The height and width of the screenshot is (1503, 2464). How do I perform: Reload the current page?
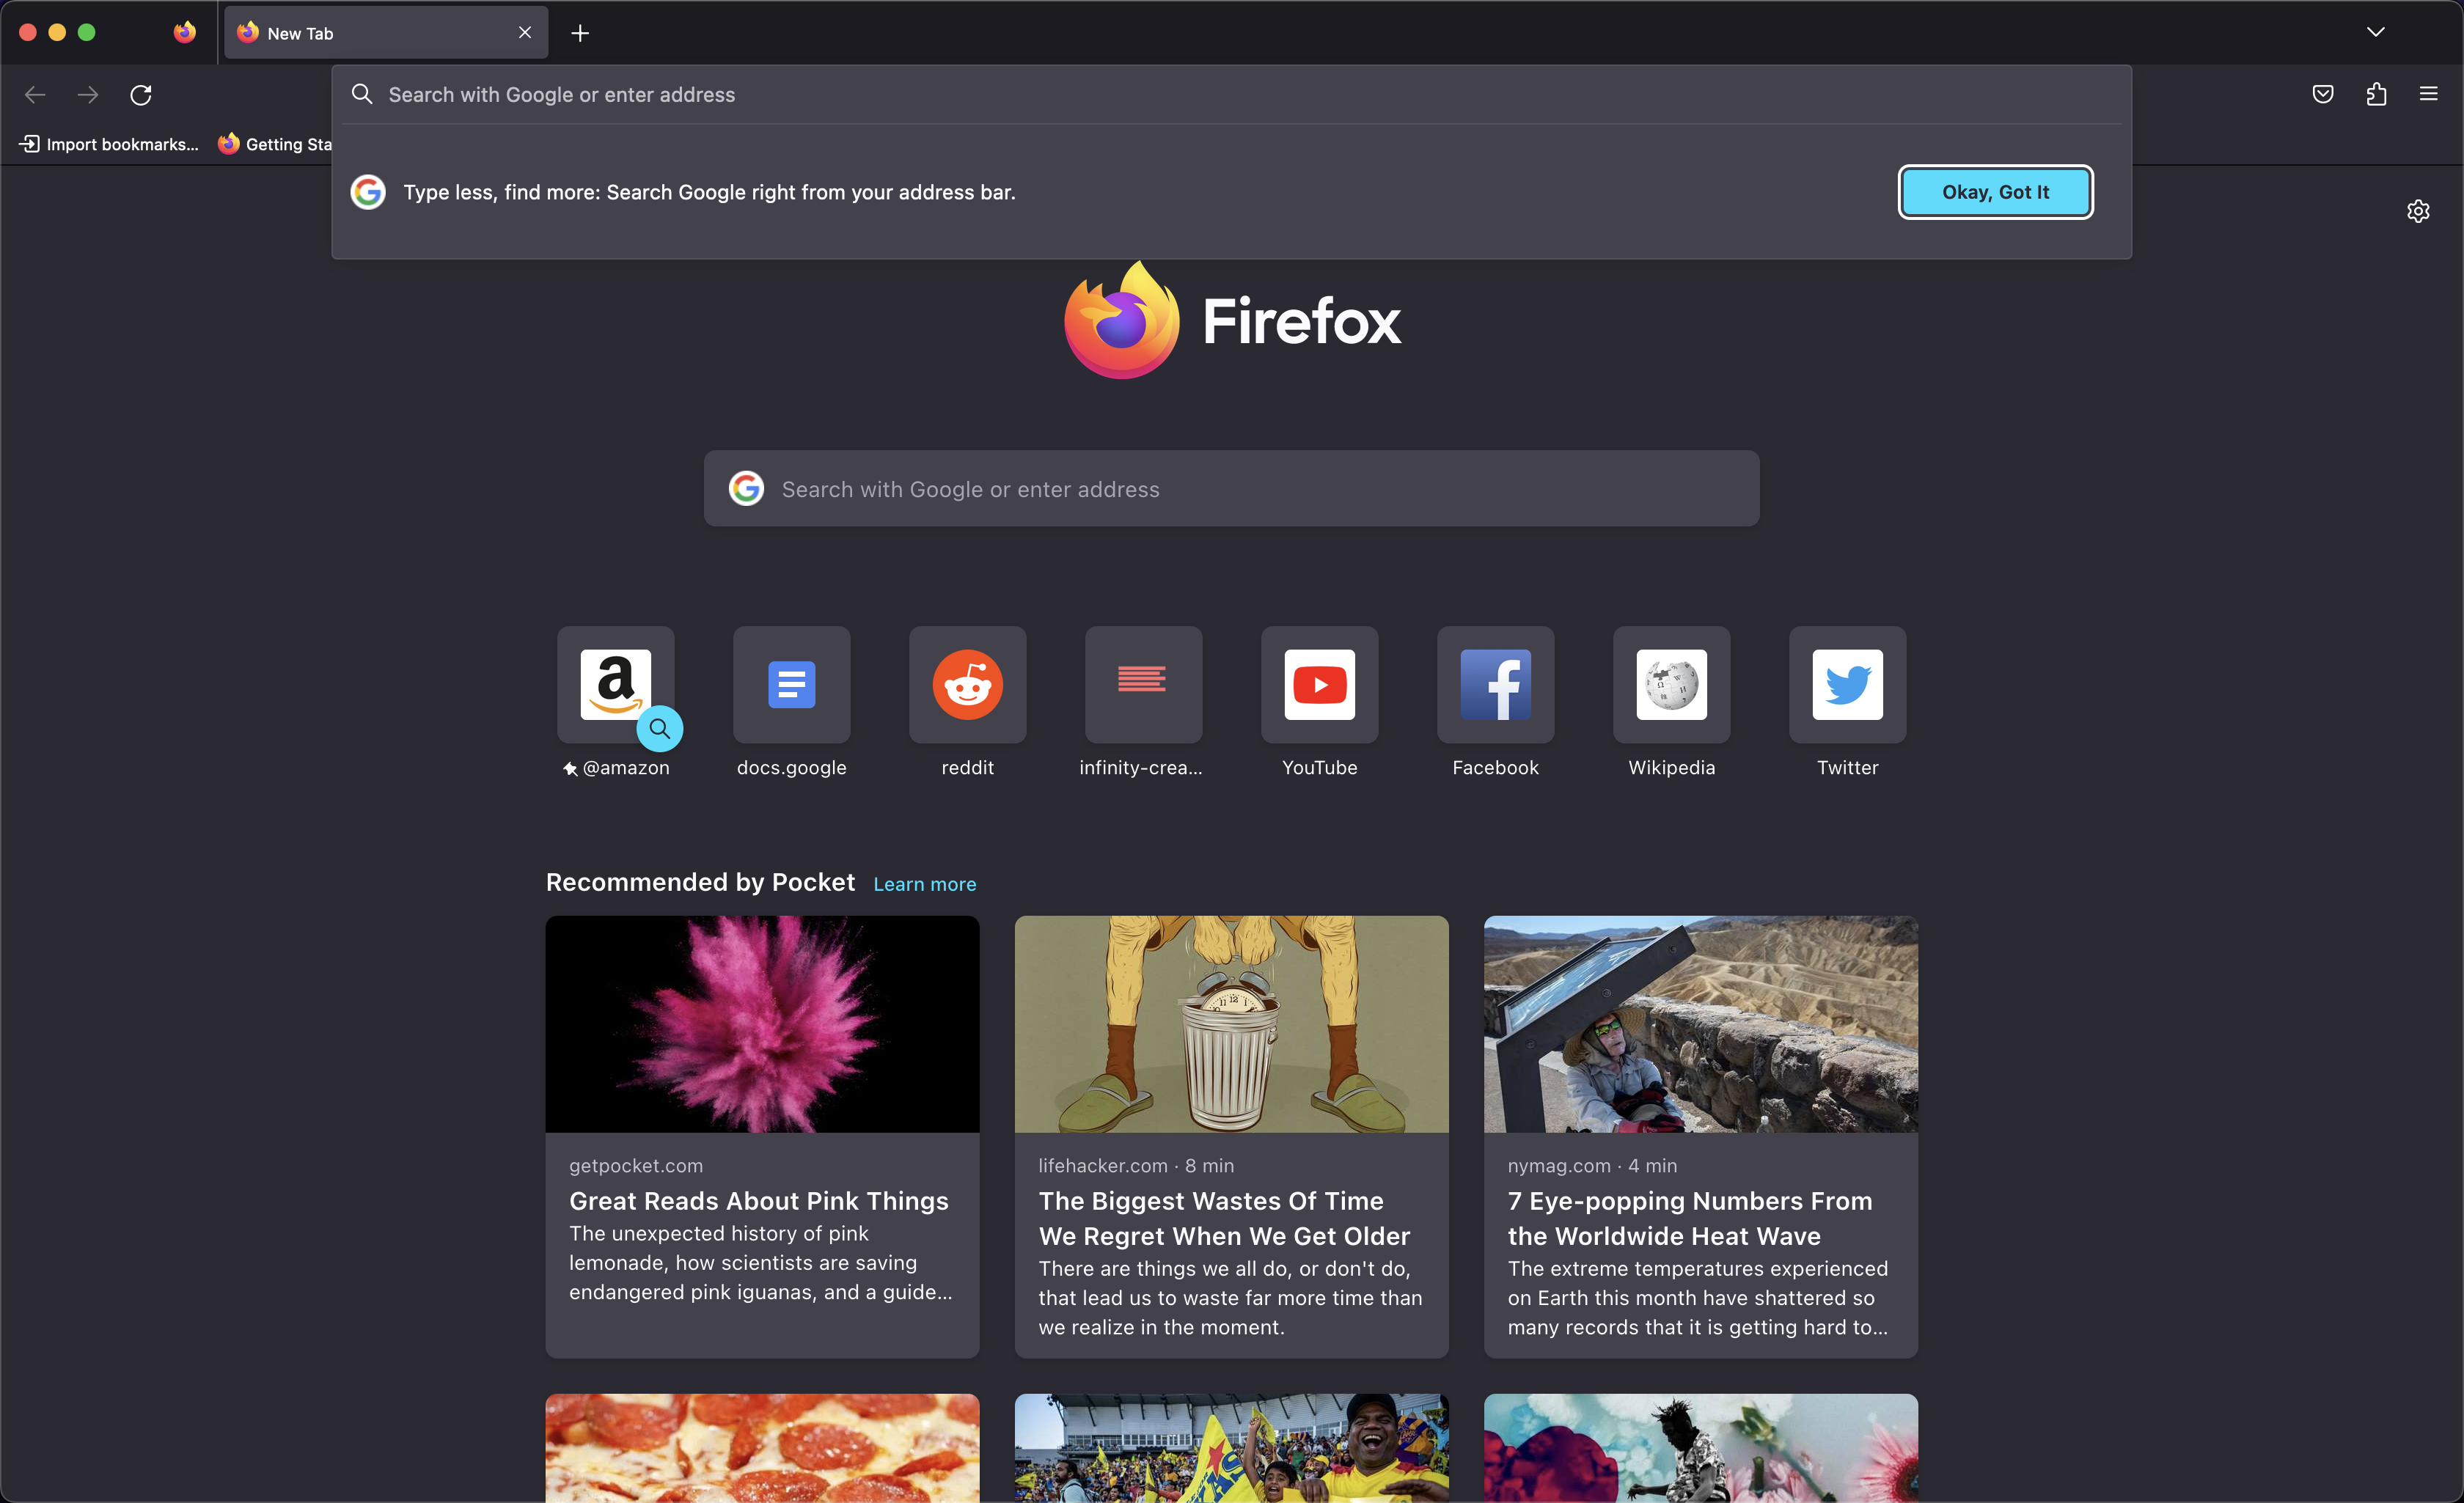click(x=141, y=95)
